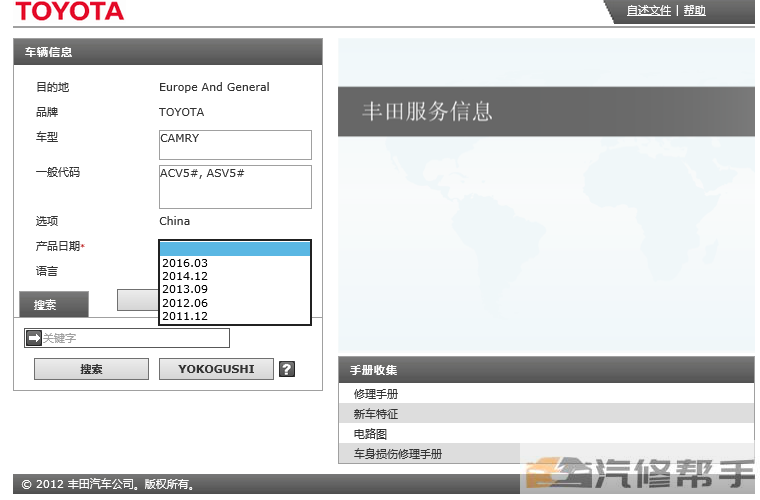Image resolution: width=760 pixels, height=500 pixels.
Task: Click the TOYOTA logo
Action: [x=69, y=11]
